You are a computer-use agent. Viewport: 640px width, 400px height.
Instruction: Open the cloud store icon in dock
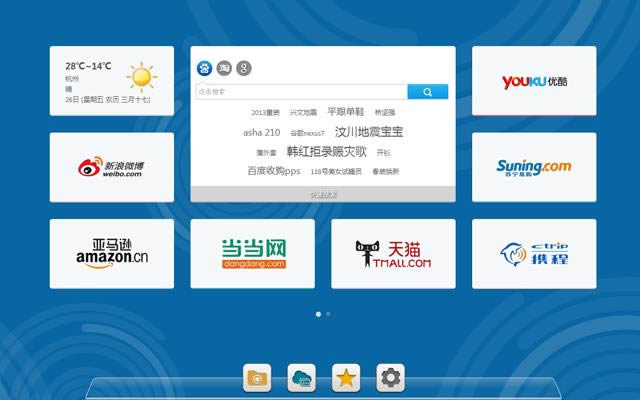[x=301, y=378]
